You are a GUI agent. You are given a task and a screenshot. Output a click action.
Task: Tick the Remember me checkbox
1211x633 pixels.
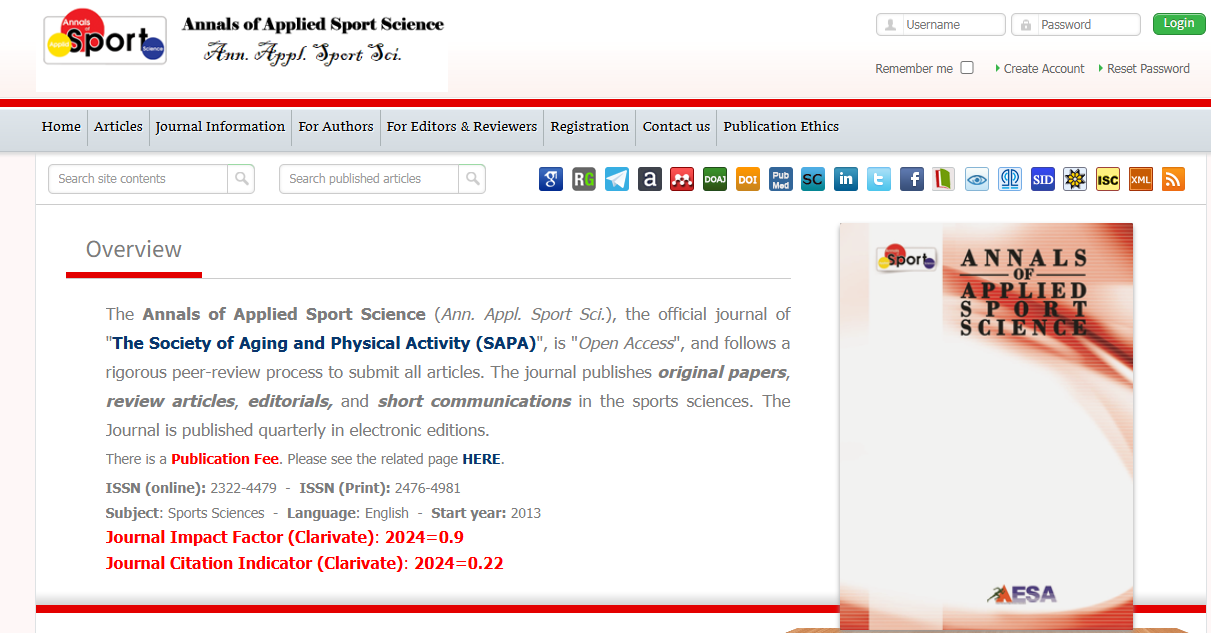point(967,68)
